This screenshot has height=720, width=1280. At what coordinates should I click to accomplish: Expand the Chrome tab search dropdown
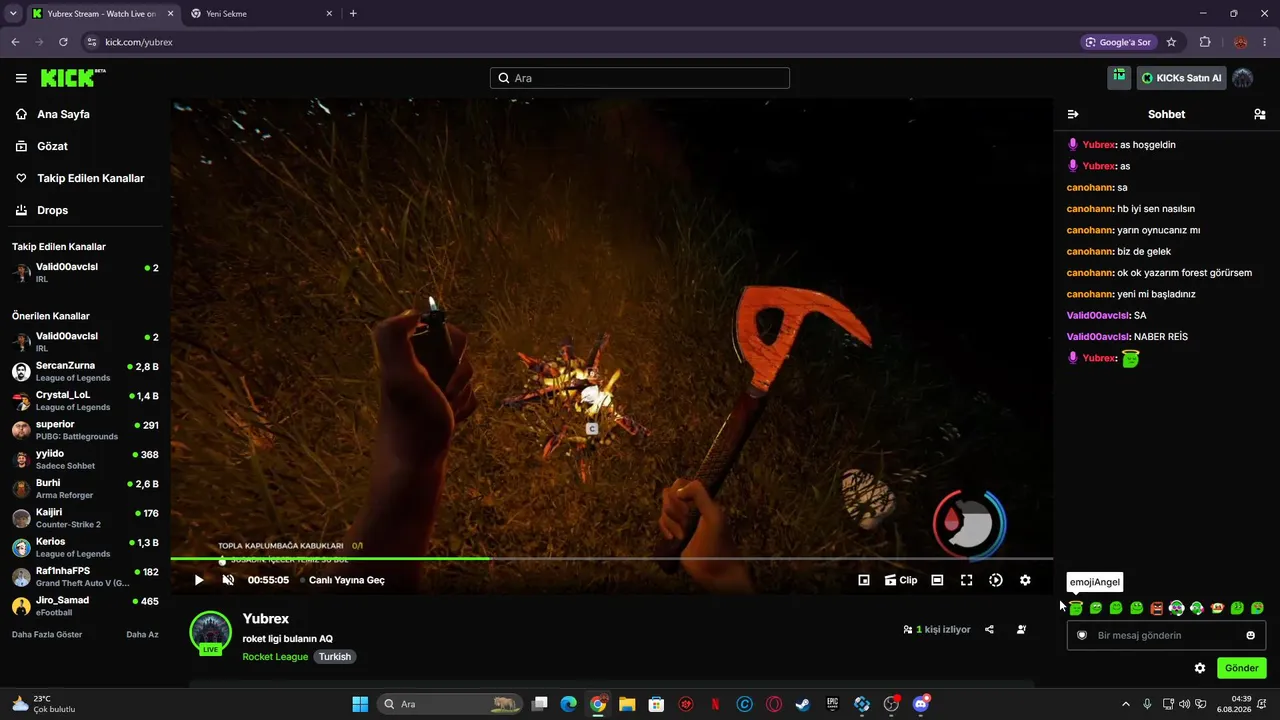pos(13,14)
